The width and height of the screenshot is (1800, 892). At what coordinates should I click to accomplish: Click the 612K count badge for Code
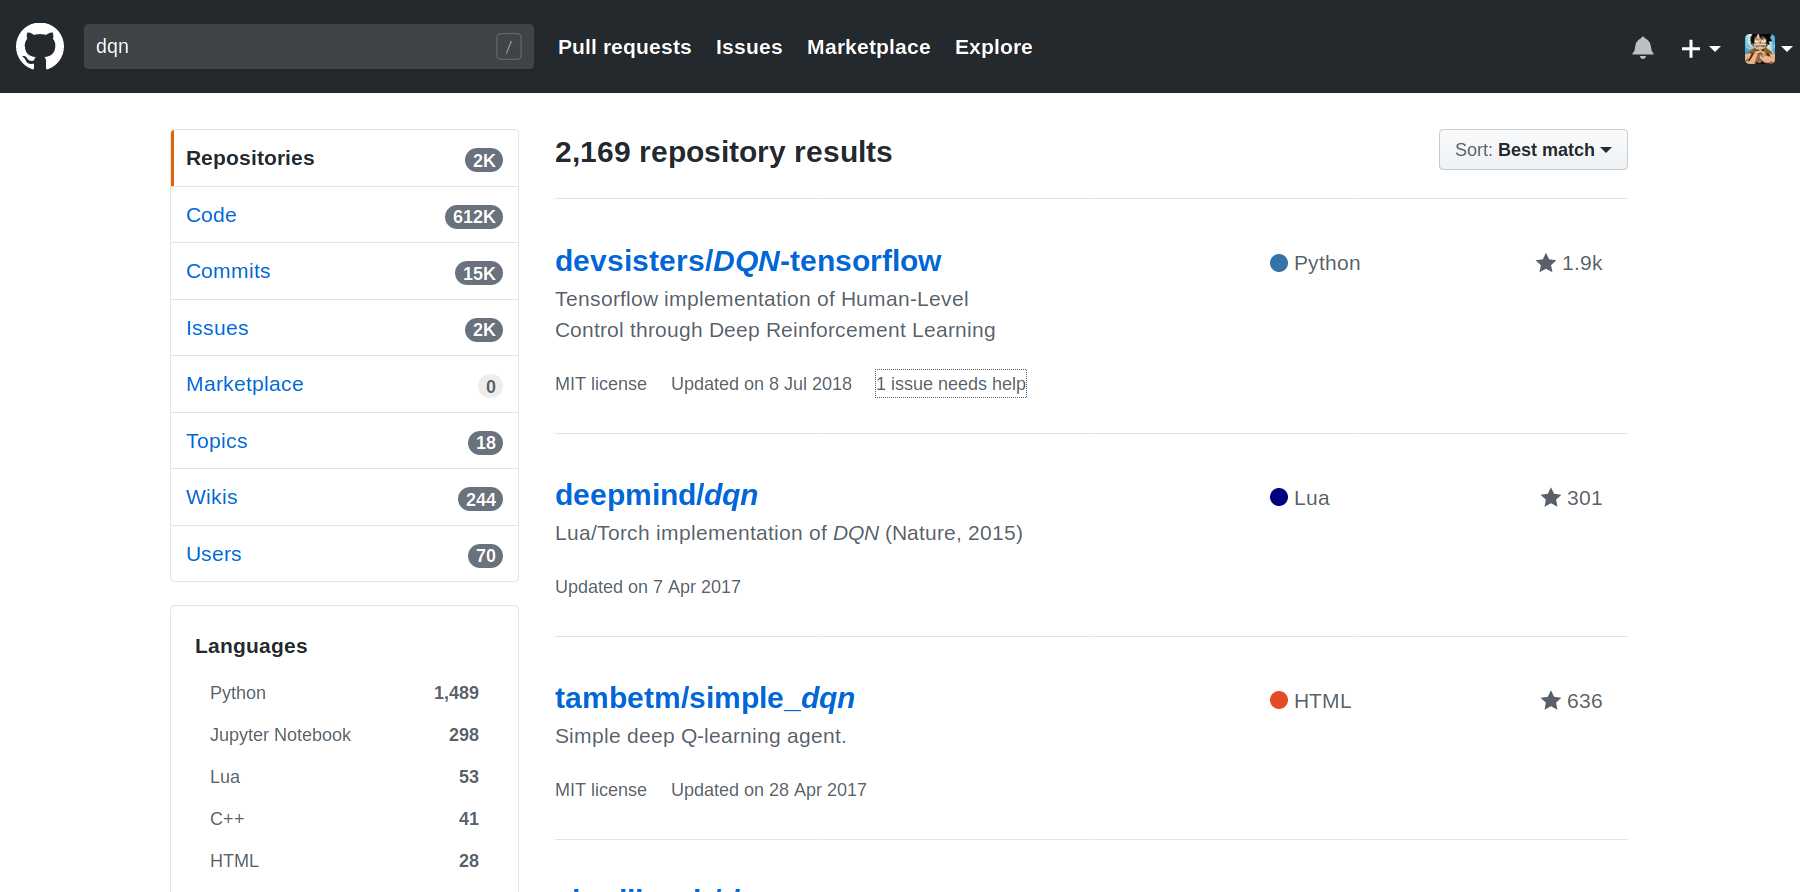[474, 217]
